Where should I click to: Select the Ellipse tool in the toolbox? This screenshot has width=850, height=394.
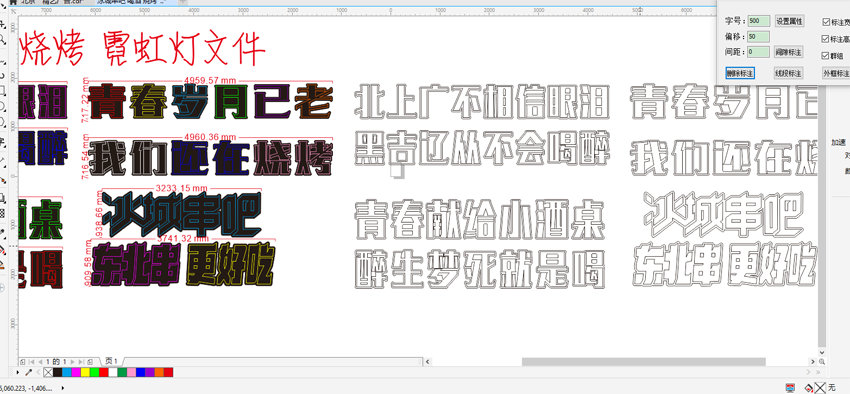(3, 105)
